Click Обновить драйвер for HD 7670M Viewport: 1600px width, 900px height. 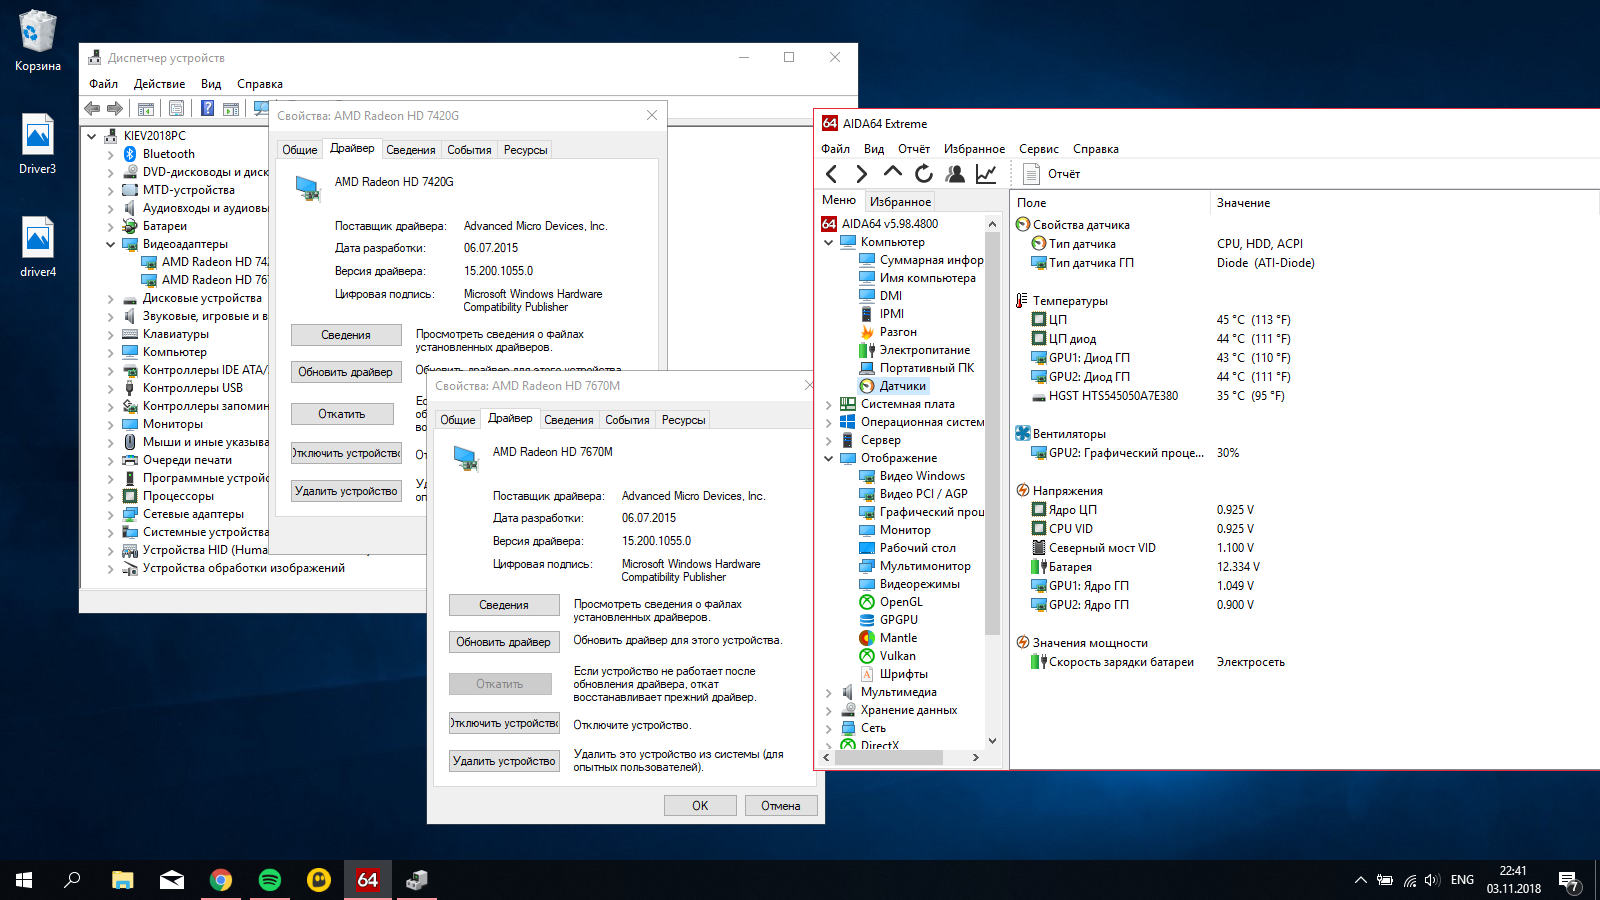point(503,642)
